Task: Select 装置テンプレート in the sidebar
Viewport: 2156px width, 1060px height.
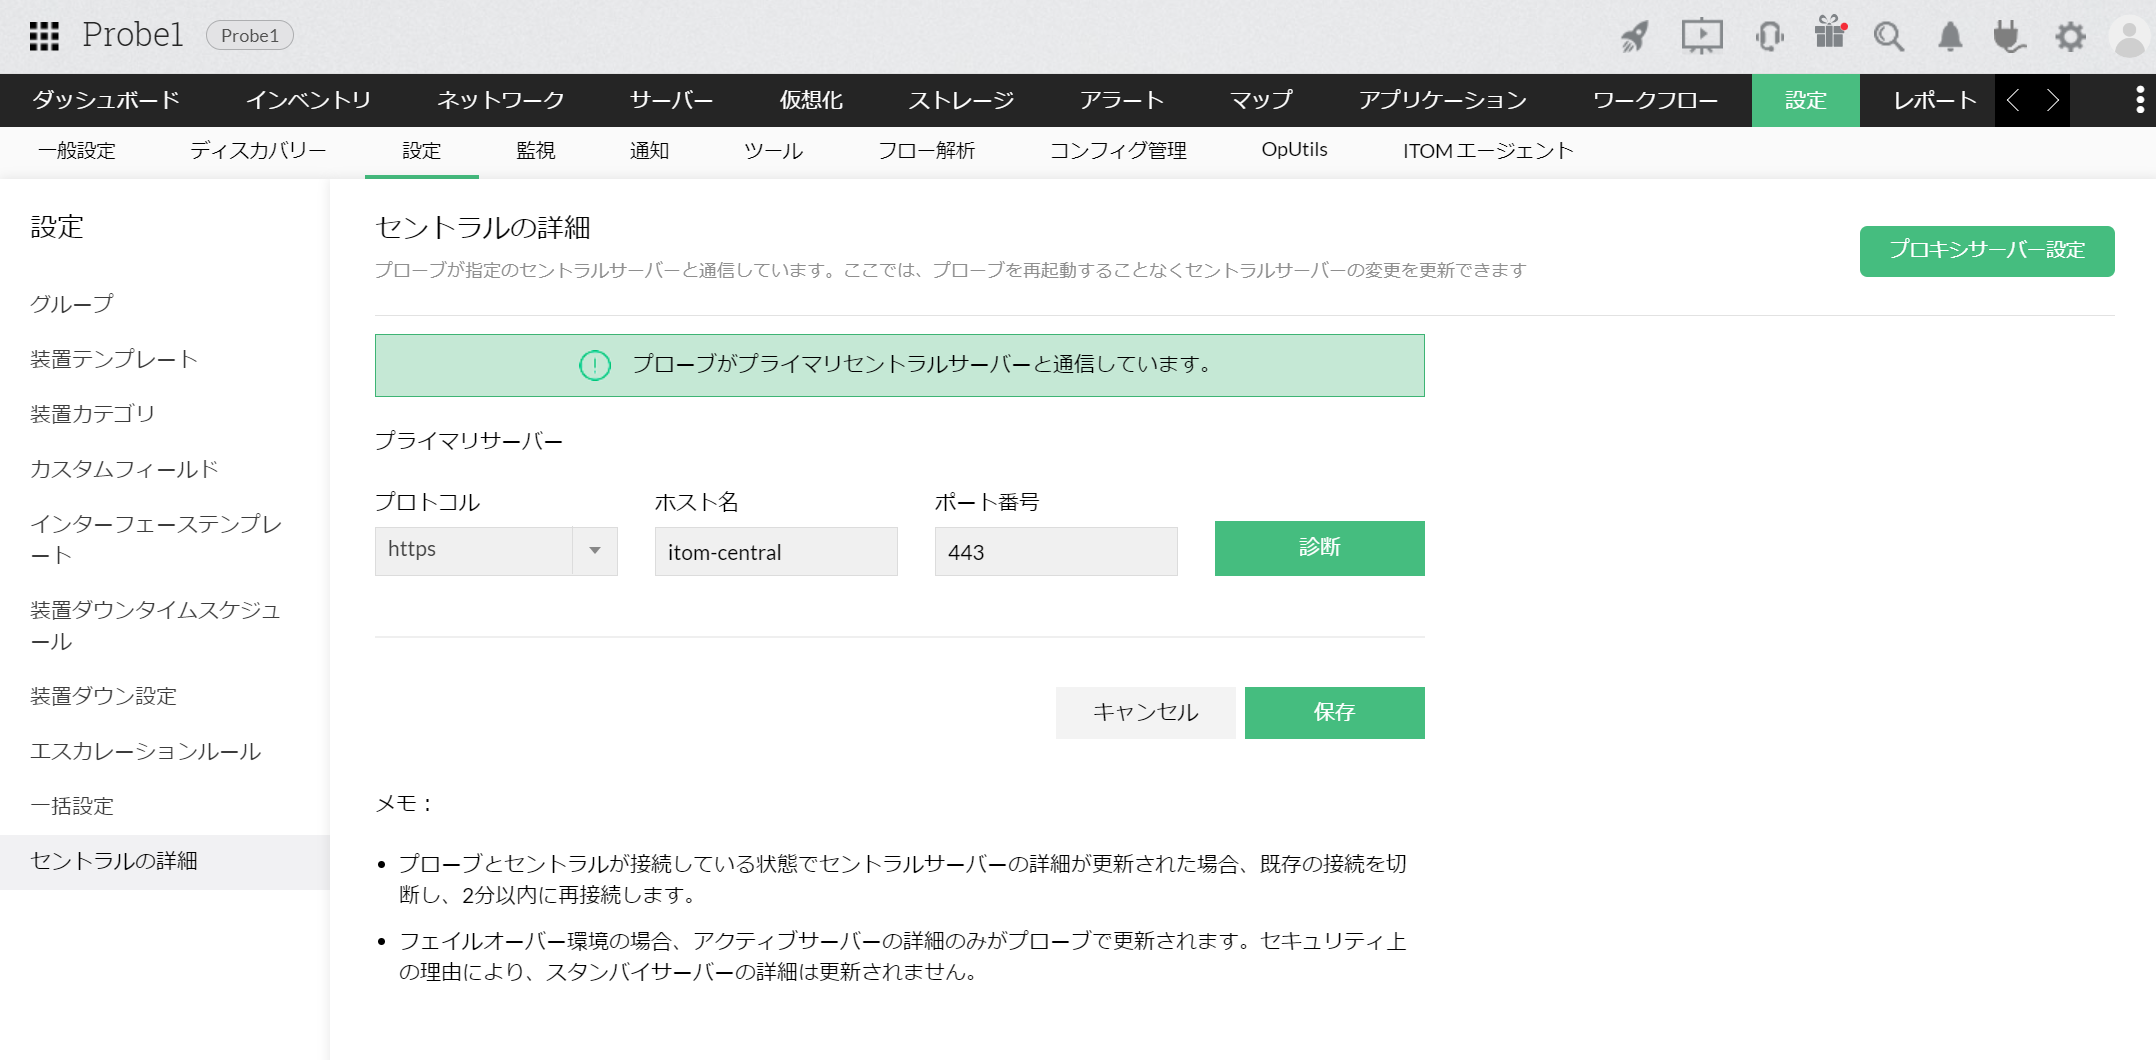Action: (x=114, y=359)
